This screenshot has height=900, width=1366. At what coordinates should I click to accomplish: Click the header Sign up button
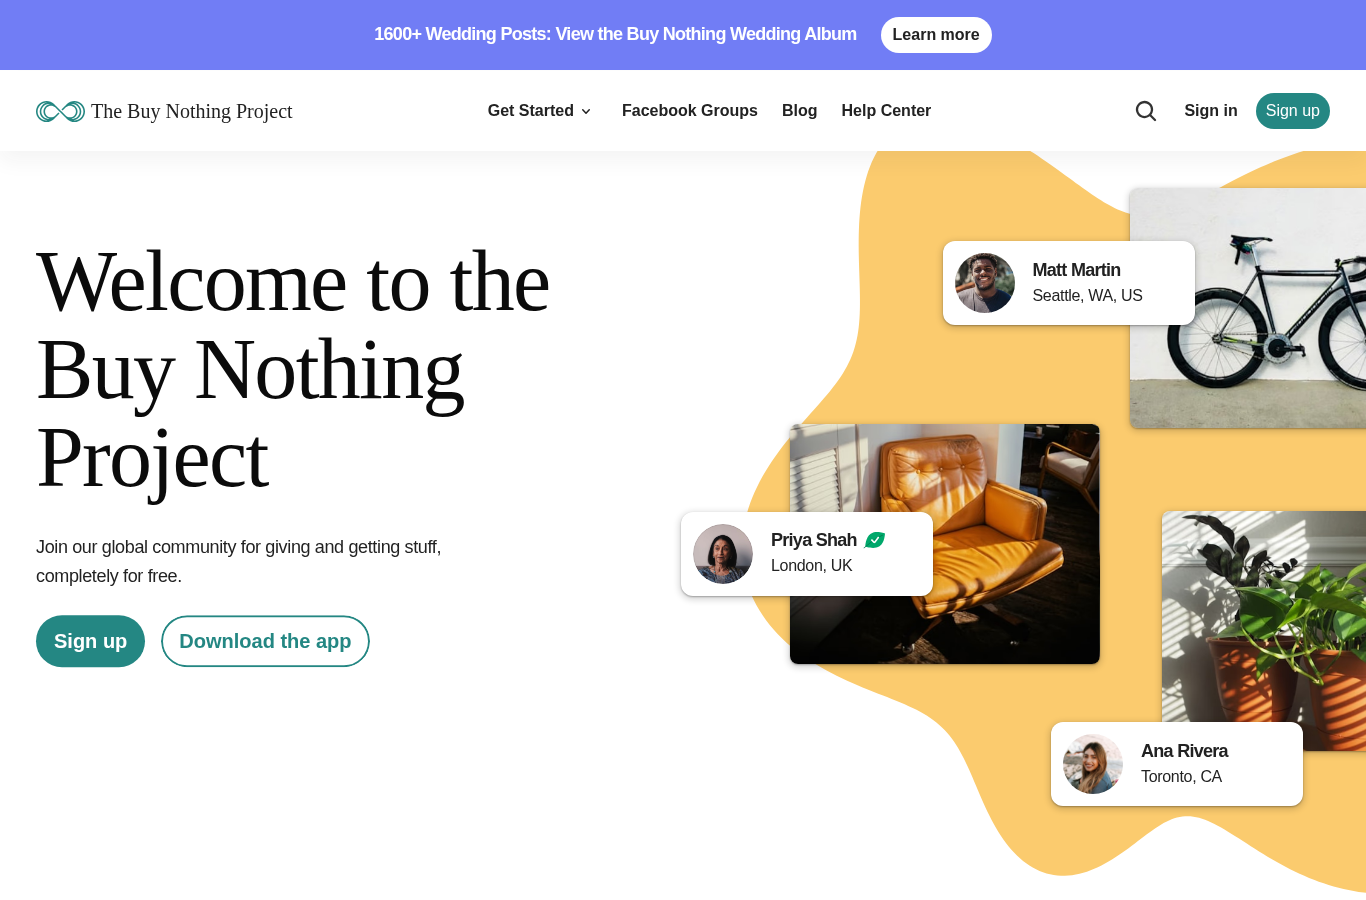1293,111
